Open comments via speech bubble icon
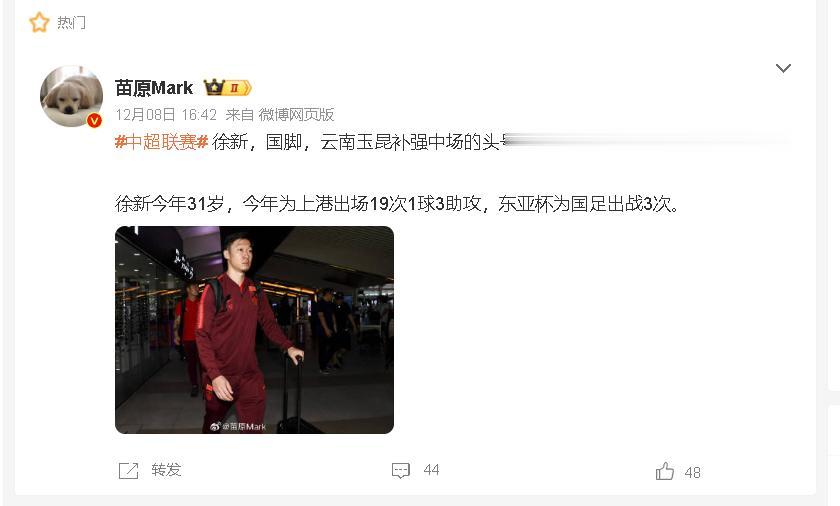 click(x=401, y=471)
